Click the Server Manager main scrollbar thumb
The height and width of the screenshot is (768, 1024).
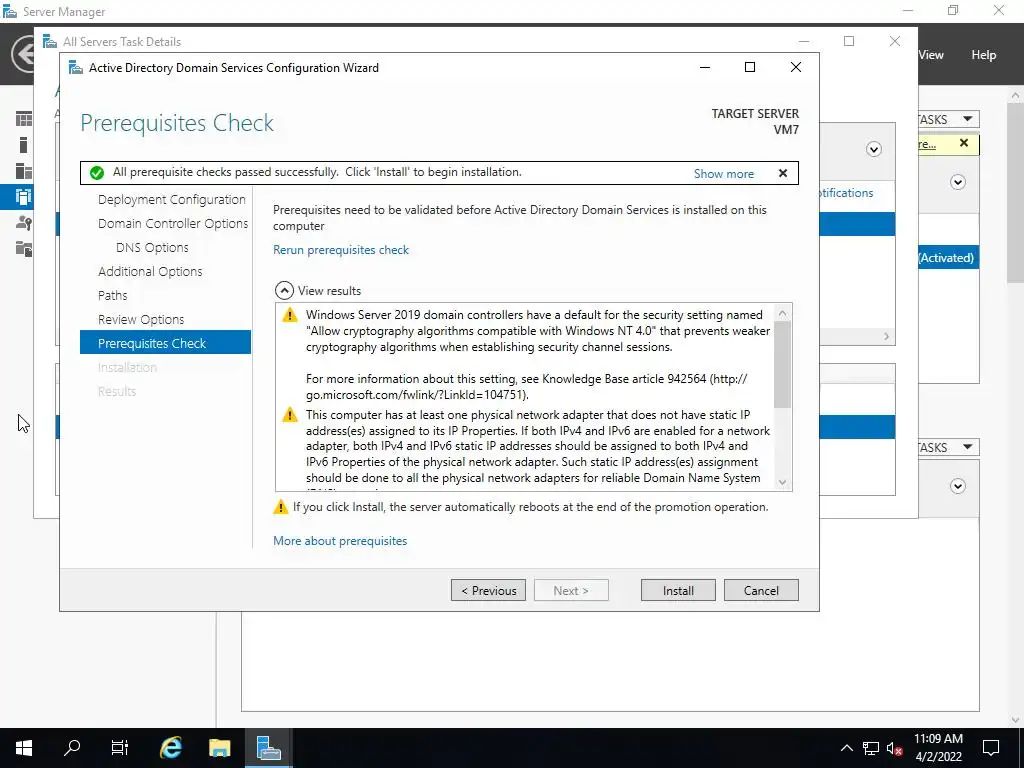click(1015, 193)
